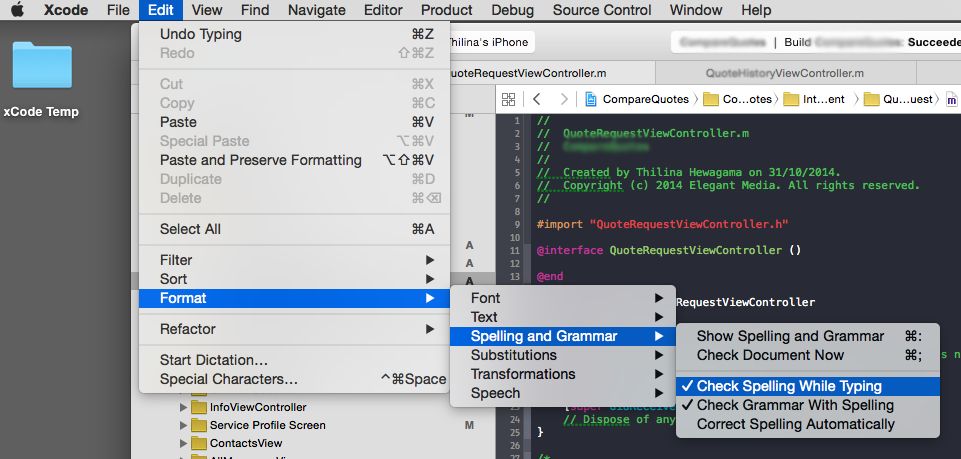Open the Xcode application menu

pos(66,10)
